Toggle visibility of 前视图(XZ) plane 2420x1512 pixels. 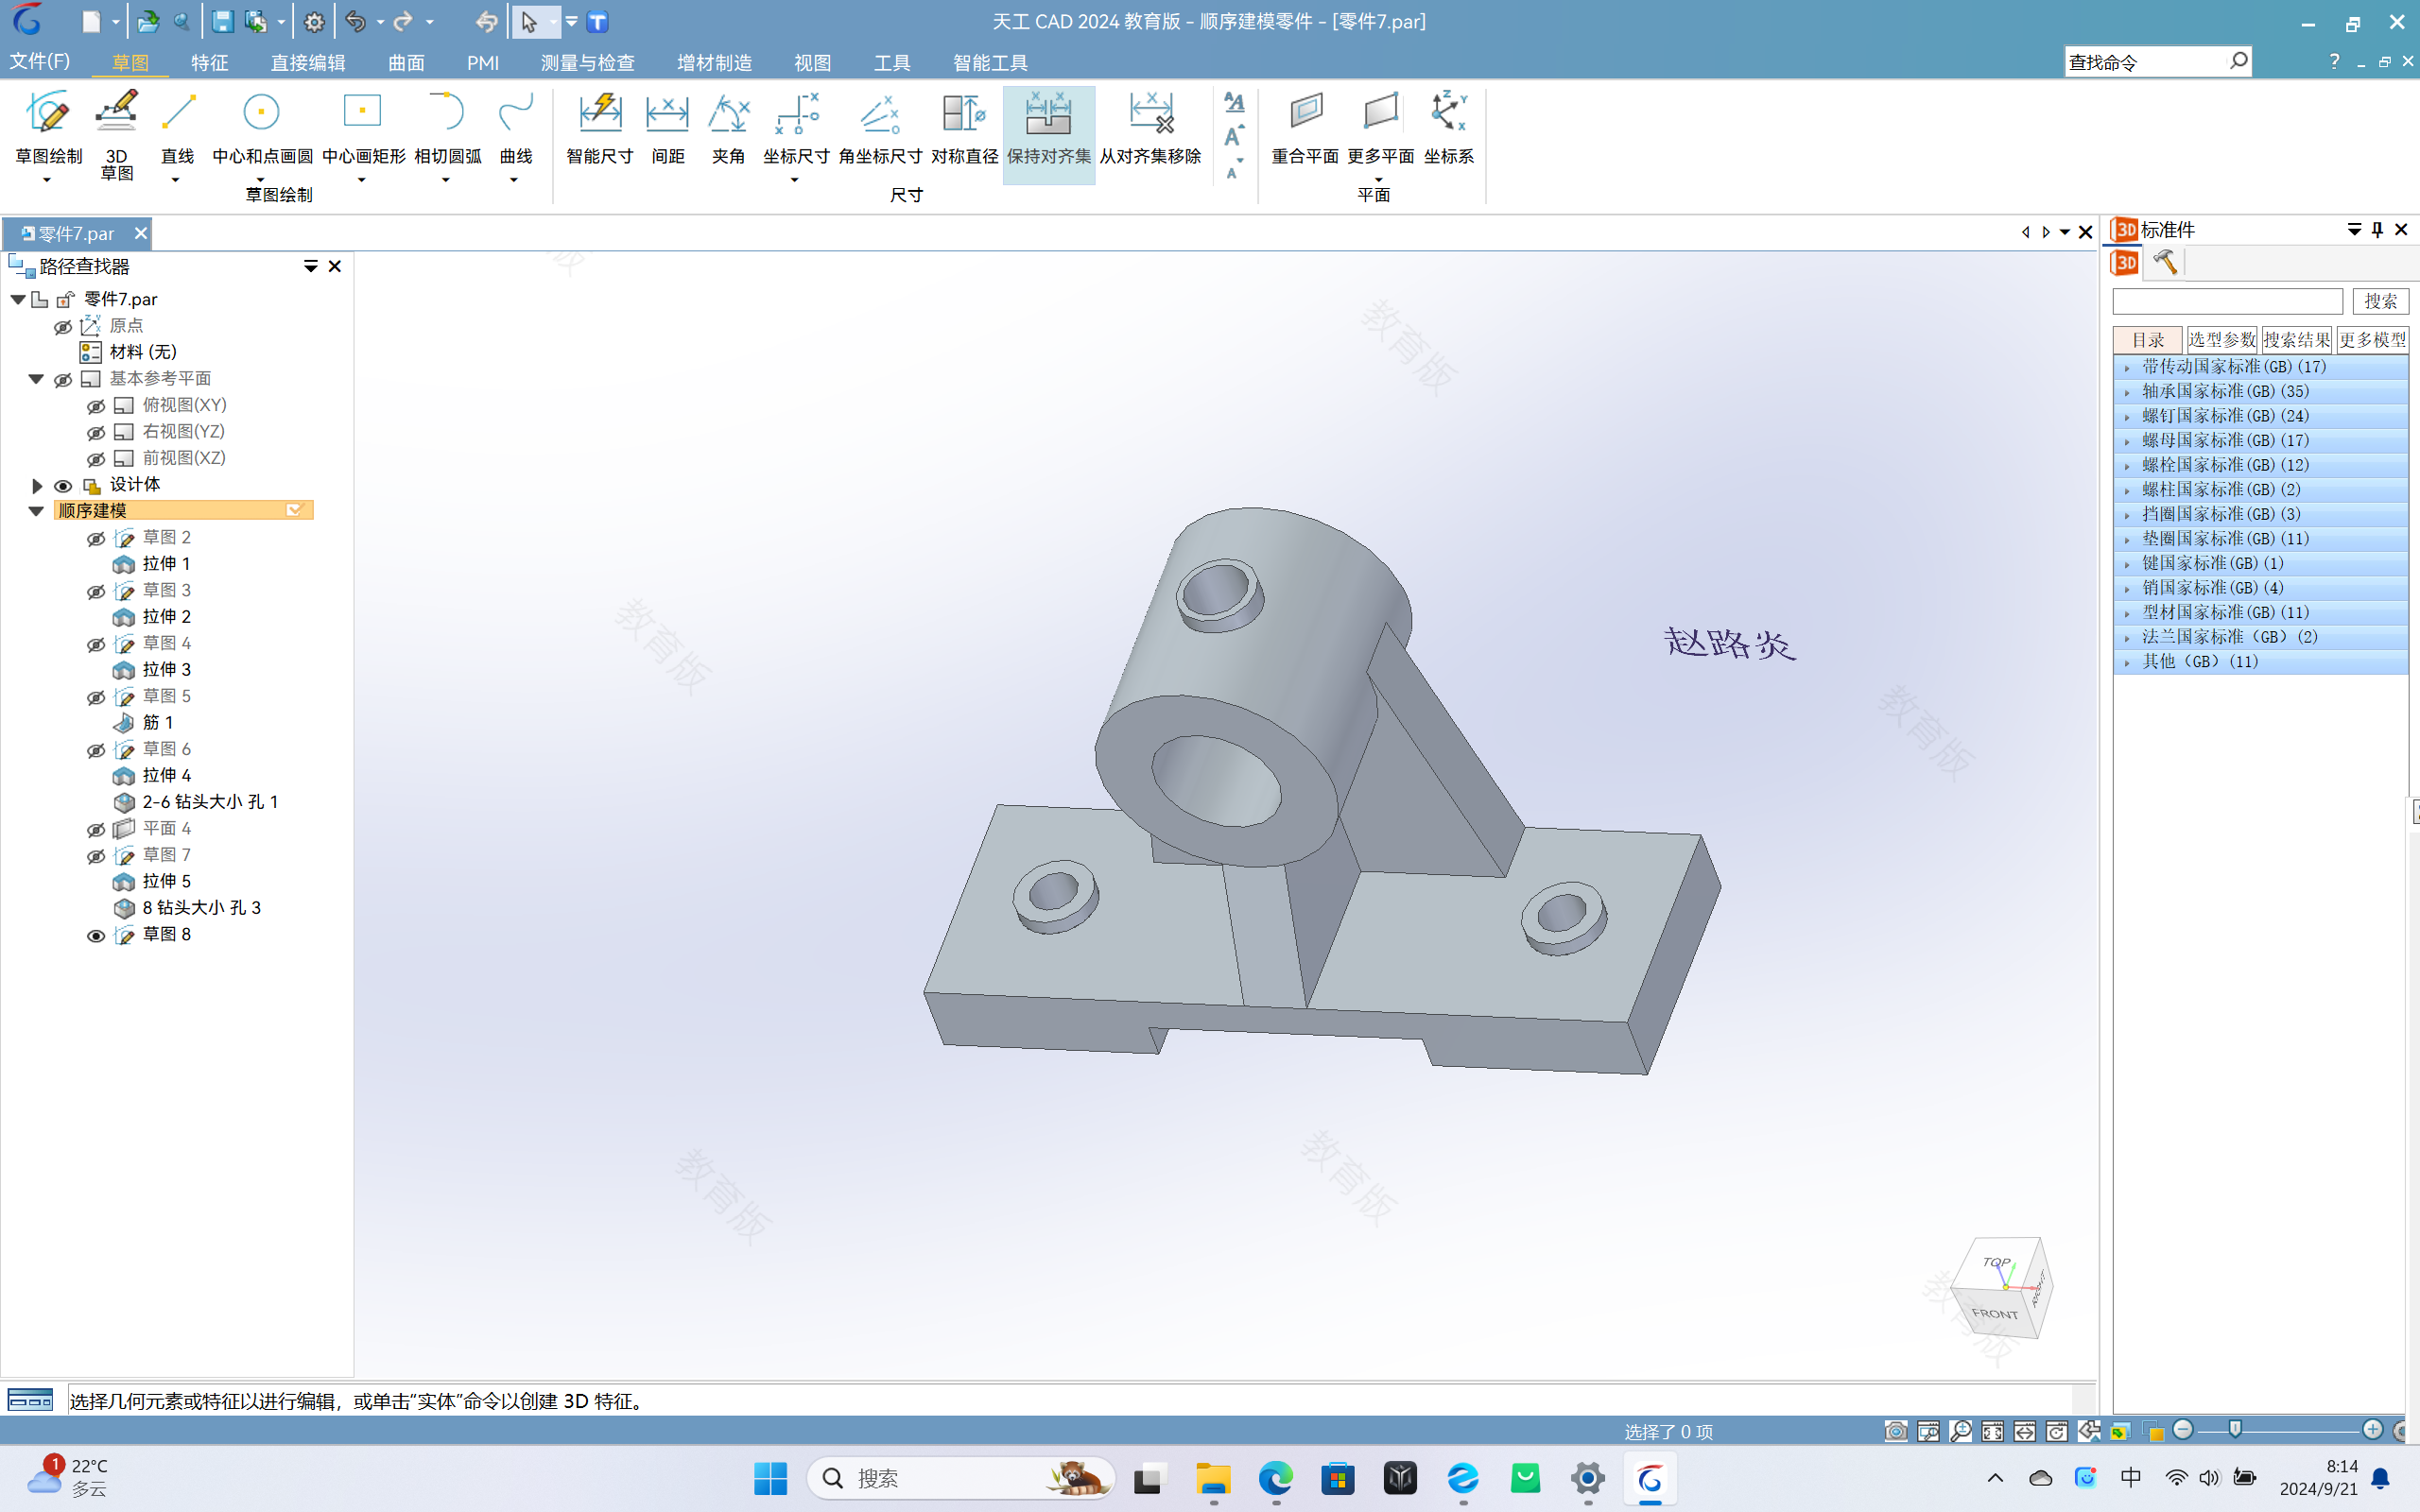coord(96,458)
